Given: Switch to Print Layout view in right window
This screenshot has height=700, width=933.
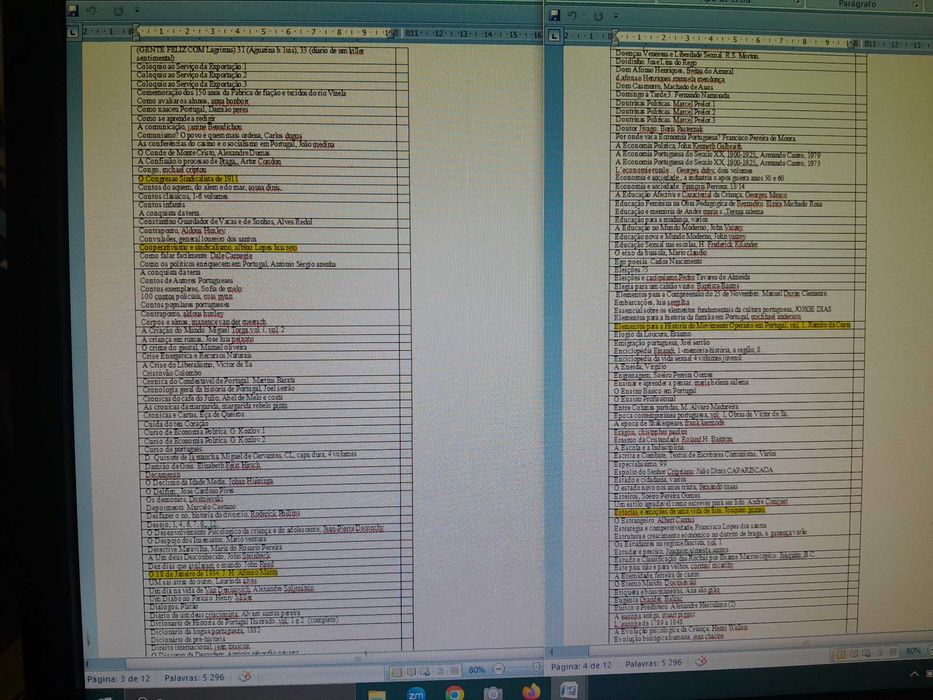Looking at the screenshot, I should point(840,654).
